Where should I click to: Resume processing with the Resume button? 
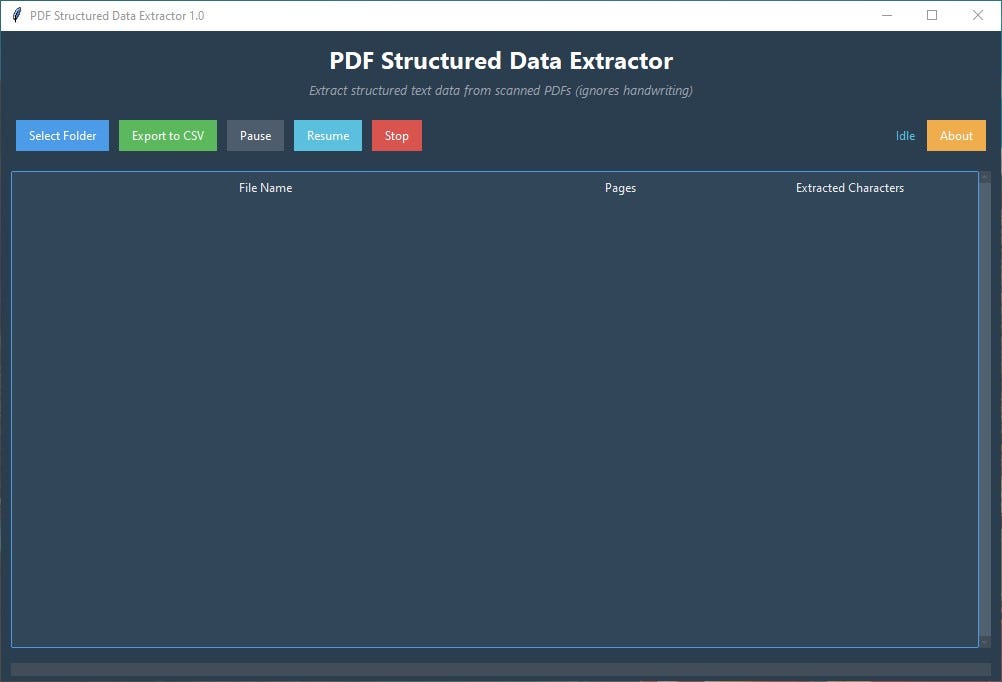[328, 136]
